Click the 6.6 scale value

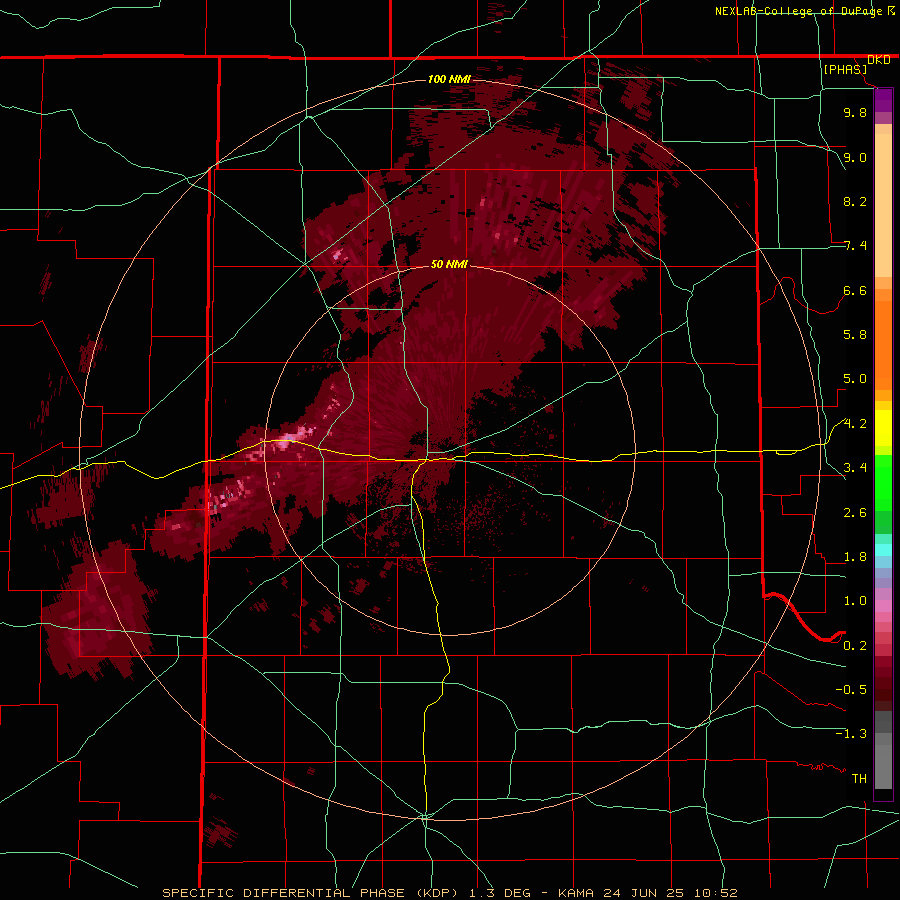point(855,290)
